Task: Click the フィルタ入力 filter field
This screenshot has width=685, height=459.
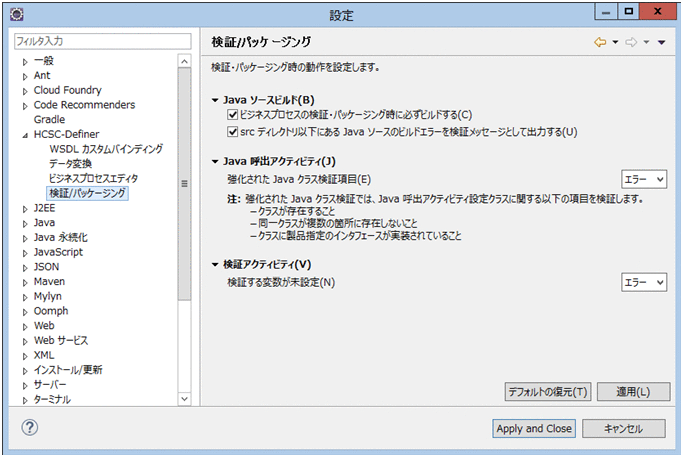Action: 103,41
